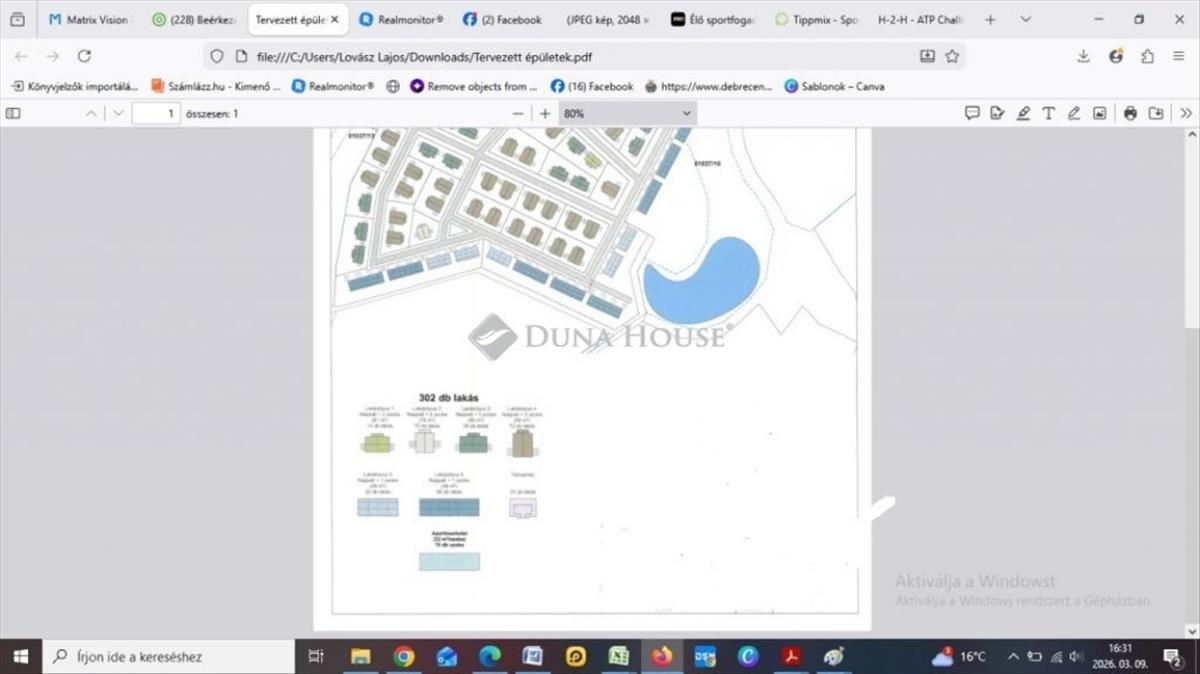Open the 80% zoom level dropdown
Viewport: 1200px width, 674px height.
[x=627, y=114]
